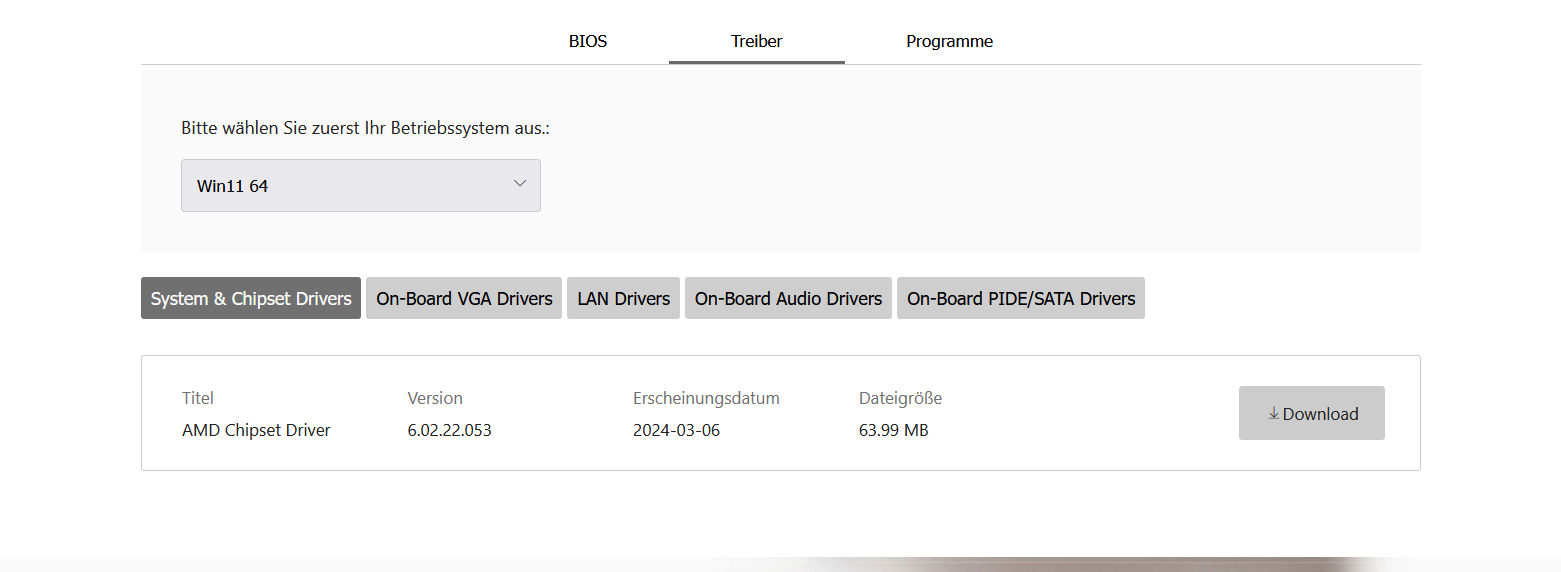Click the 63.99 MB file size
Viewport: 1561px width, 572px height.
pyautogui.click(x=893, y=431)
